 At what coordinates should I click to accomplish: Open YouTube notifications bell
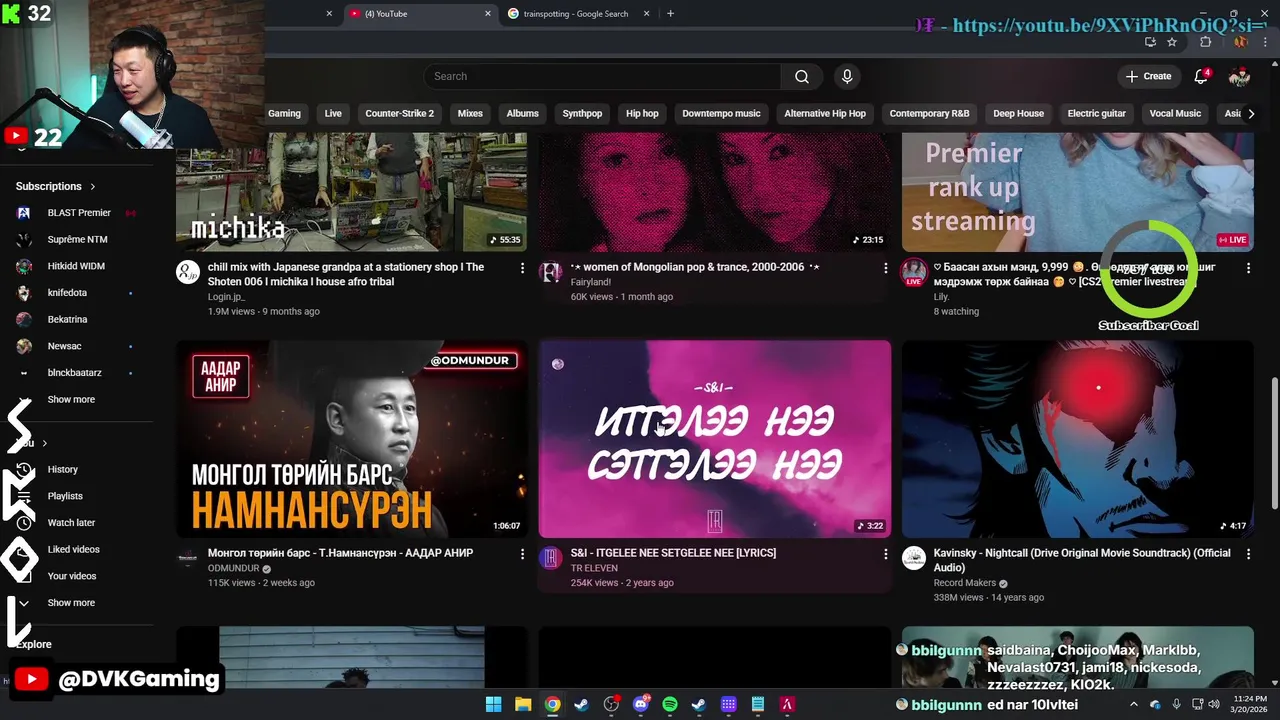tap(1201, 76)
